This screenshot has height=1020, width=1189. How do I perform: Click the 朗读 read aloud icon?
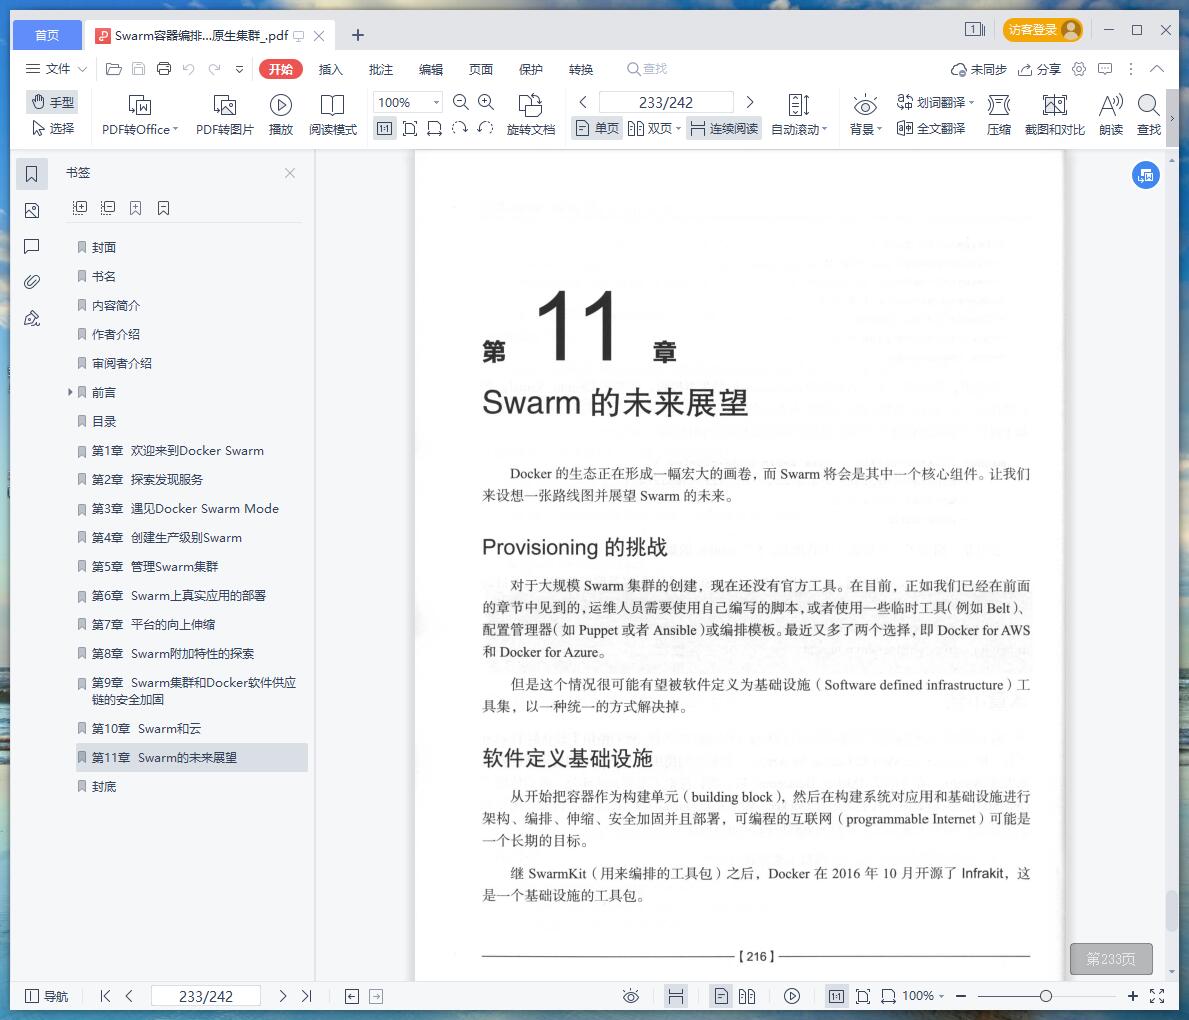1111,115
